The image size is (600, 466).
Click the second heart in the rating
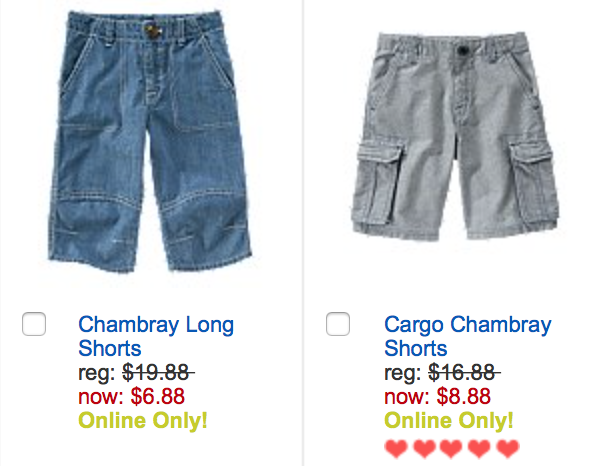click(423, 446)
